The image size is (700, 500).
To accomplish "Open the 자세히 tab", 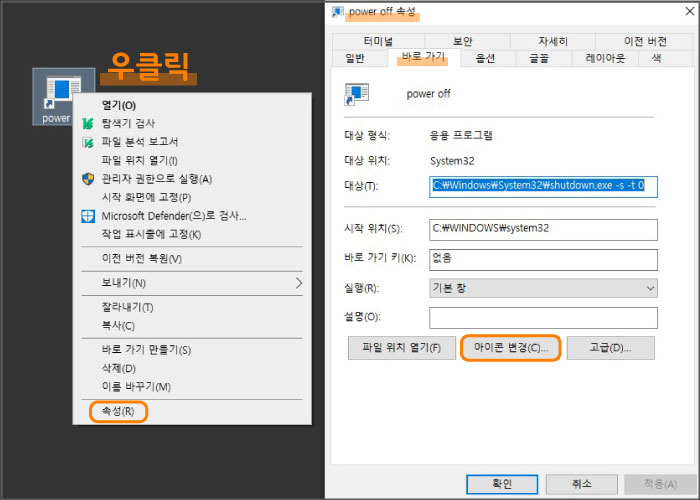I will 553,42.
